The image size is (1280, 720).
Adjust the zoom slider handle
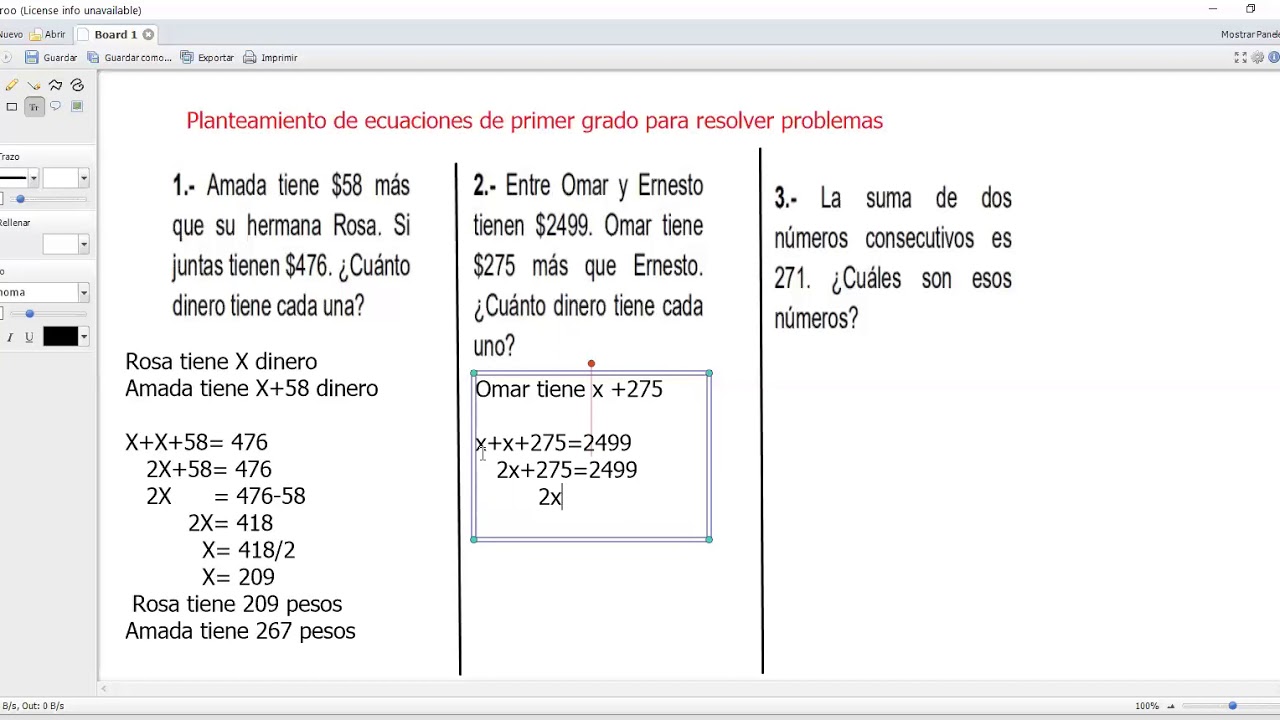[1232, 706]
